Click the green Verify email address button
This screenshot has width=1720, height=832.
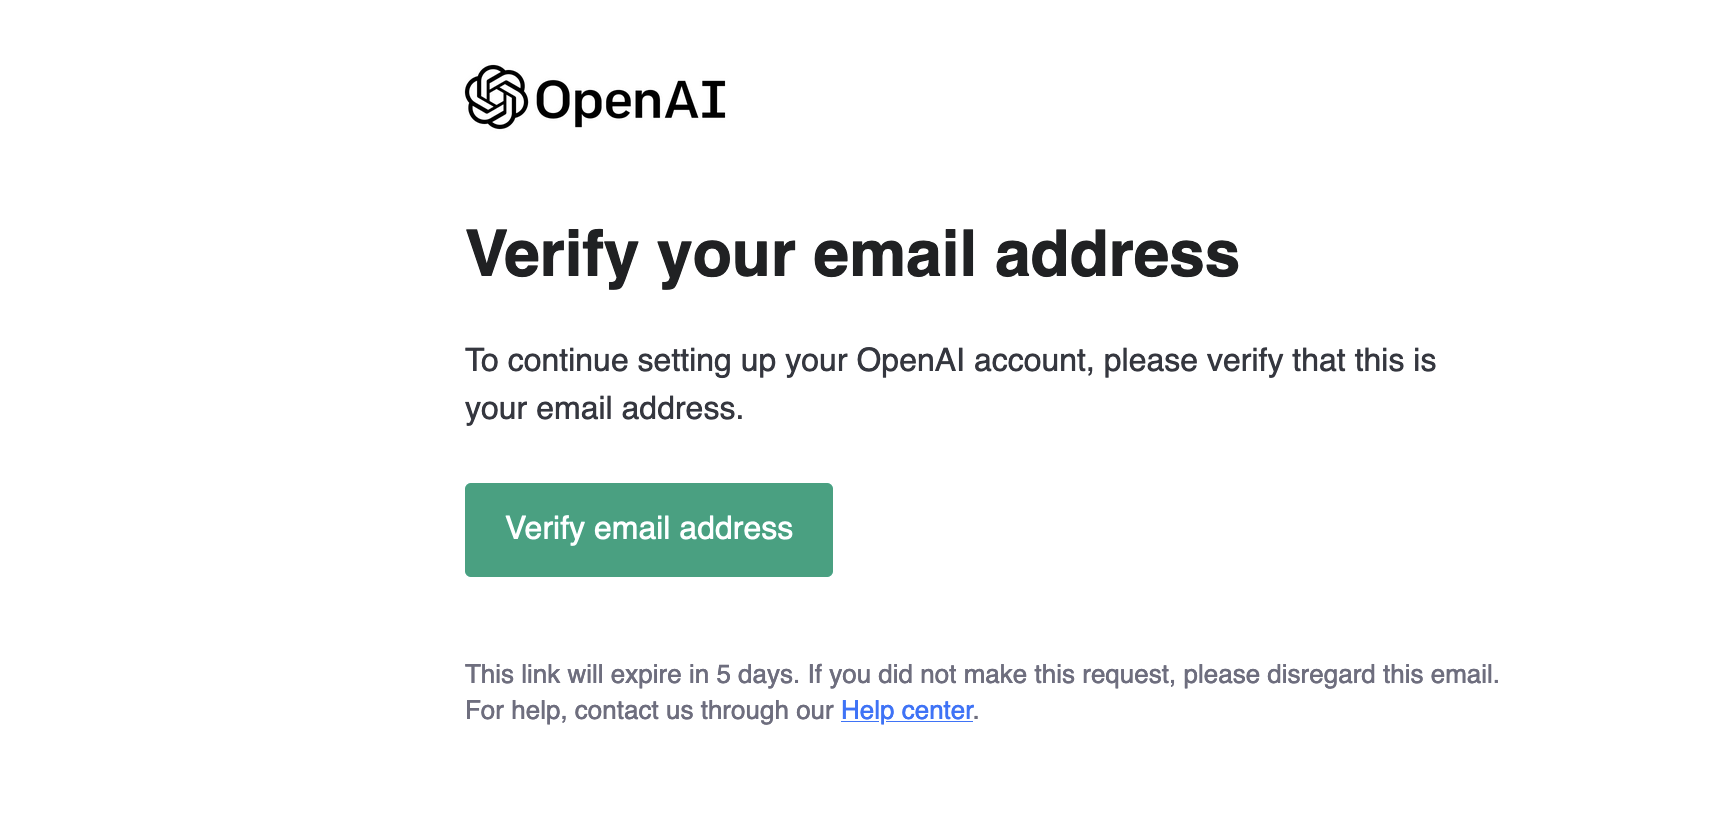pyautogui.click(x=649, y=530)
